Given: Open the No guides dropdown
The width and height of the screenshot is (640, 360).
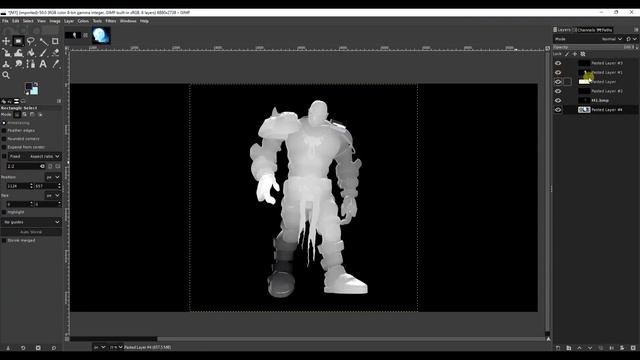Looking at the screenshot, I should pos(31,222).
